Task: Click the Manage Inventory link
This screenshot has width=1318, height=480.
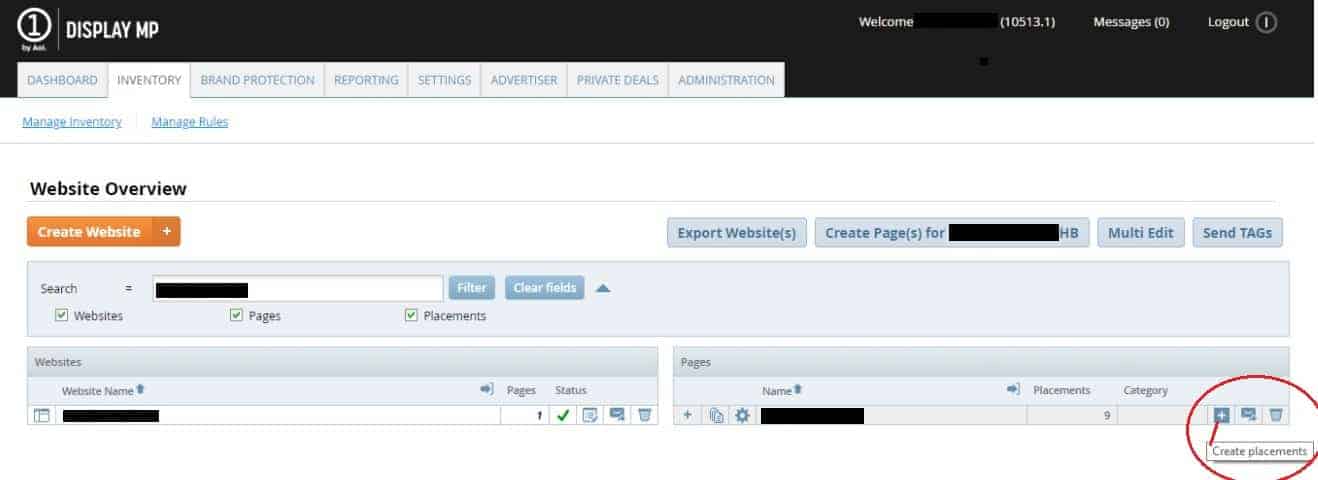Action: pos(72,122)
